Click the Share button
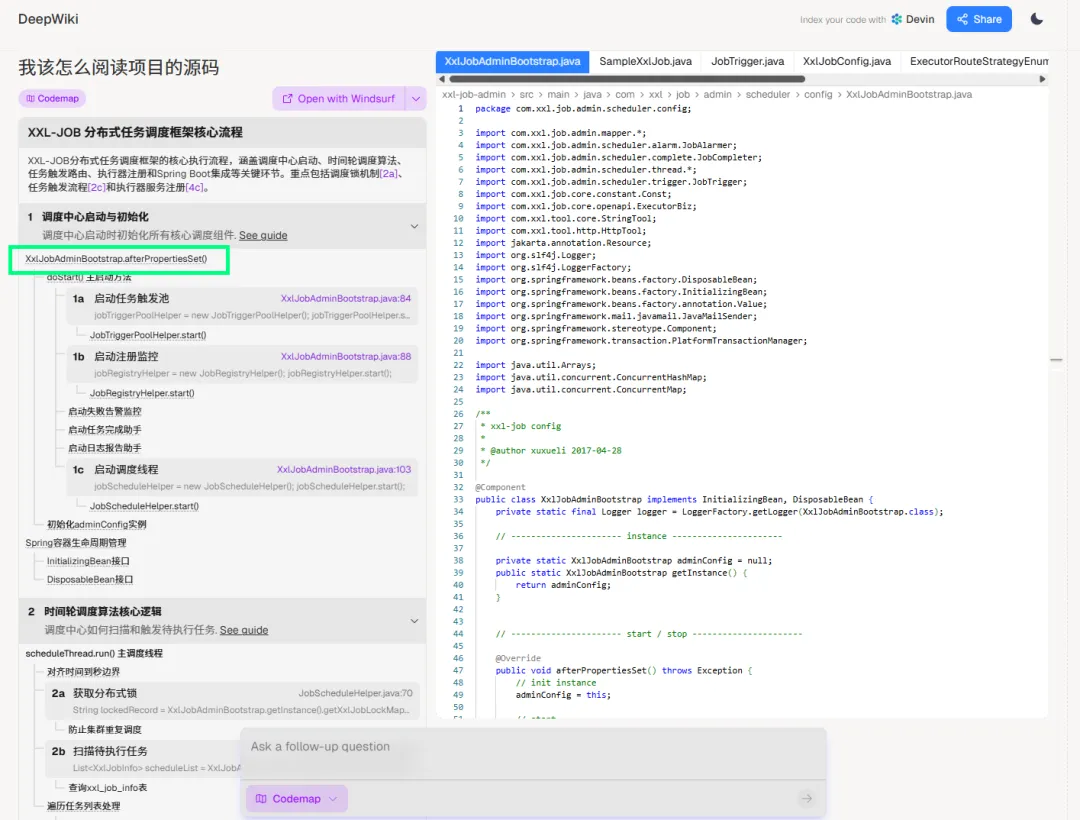This screenshot has width=1080, height=820. coord(979,19)
